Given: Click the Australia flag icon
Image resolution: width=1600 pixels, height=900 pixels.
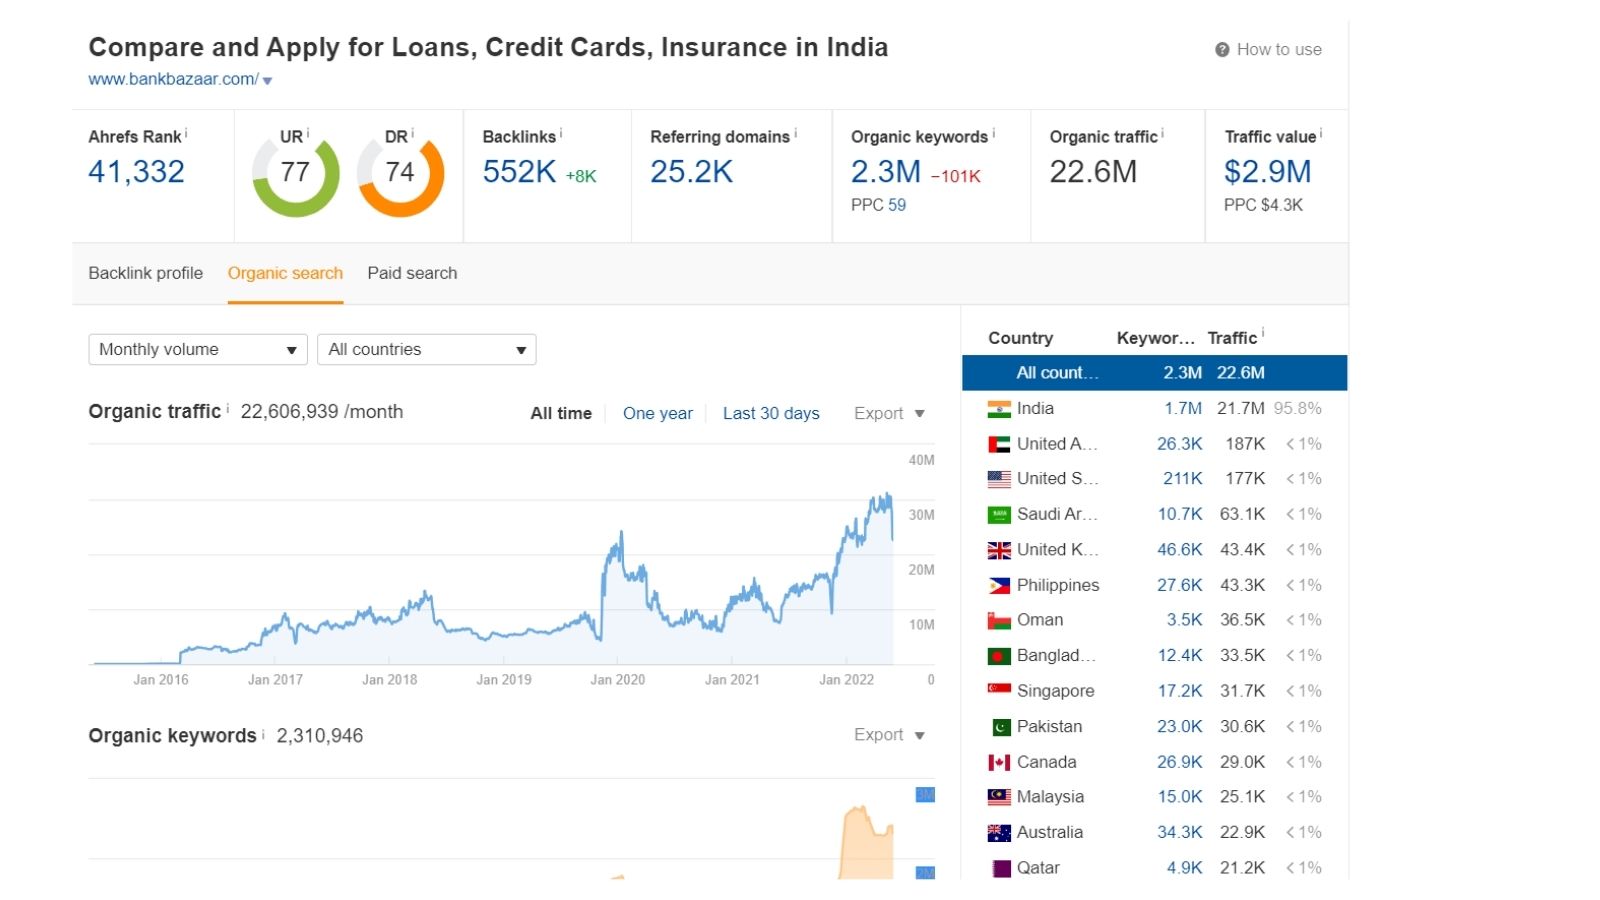Looking at the screenshot, I should 999,833.
